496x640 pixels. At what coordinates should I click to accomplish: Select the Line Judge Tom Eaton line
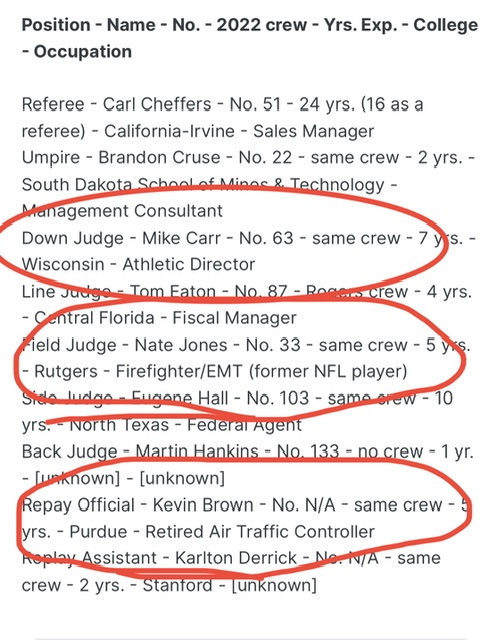(x=247, y=291)
